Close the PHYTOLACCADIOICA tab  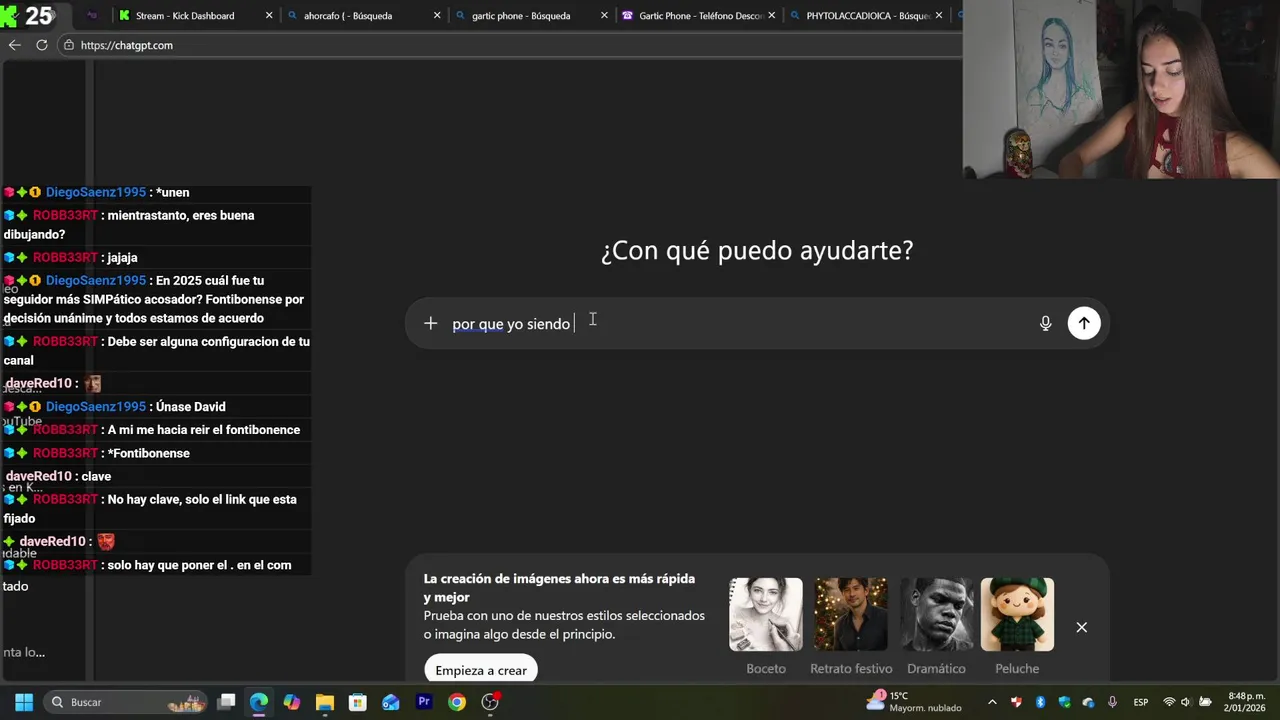click(938, 16)
